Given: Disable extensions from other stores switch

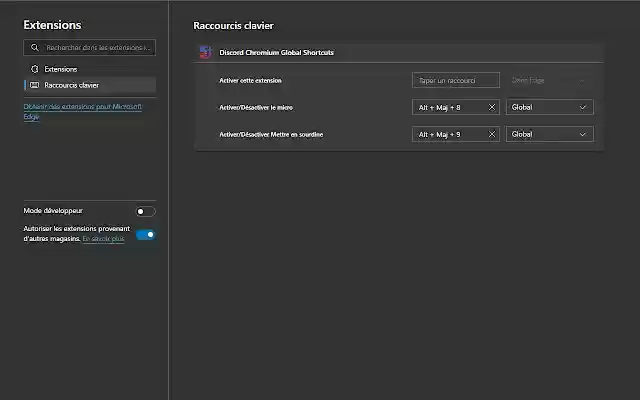Looking at the screenshot, I should tap(145, 235).
